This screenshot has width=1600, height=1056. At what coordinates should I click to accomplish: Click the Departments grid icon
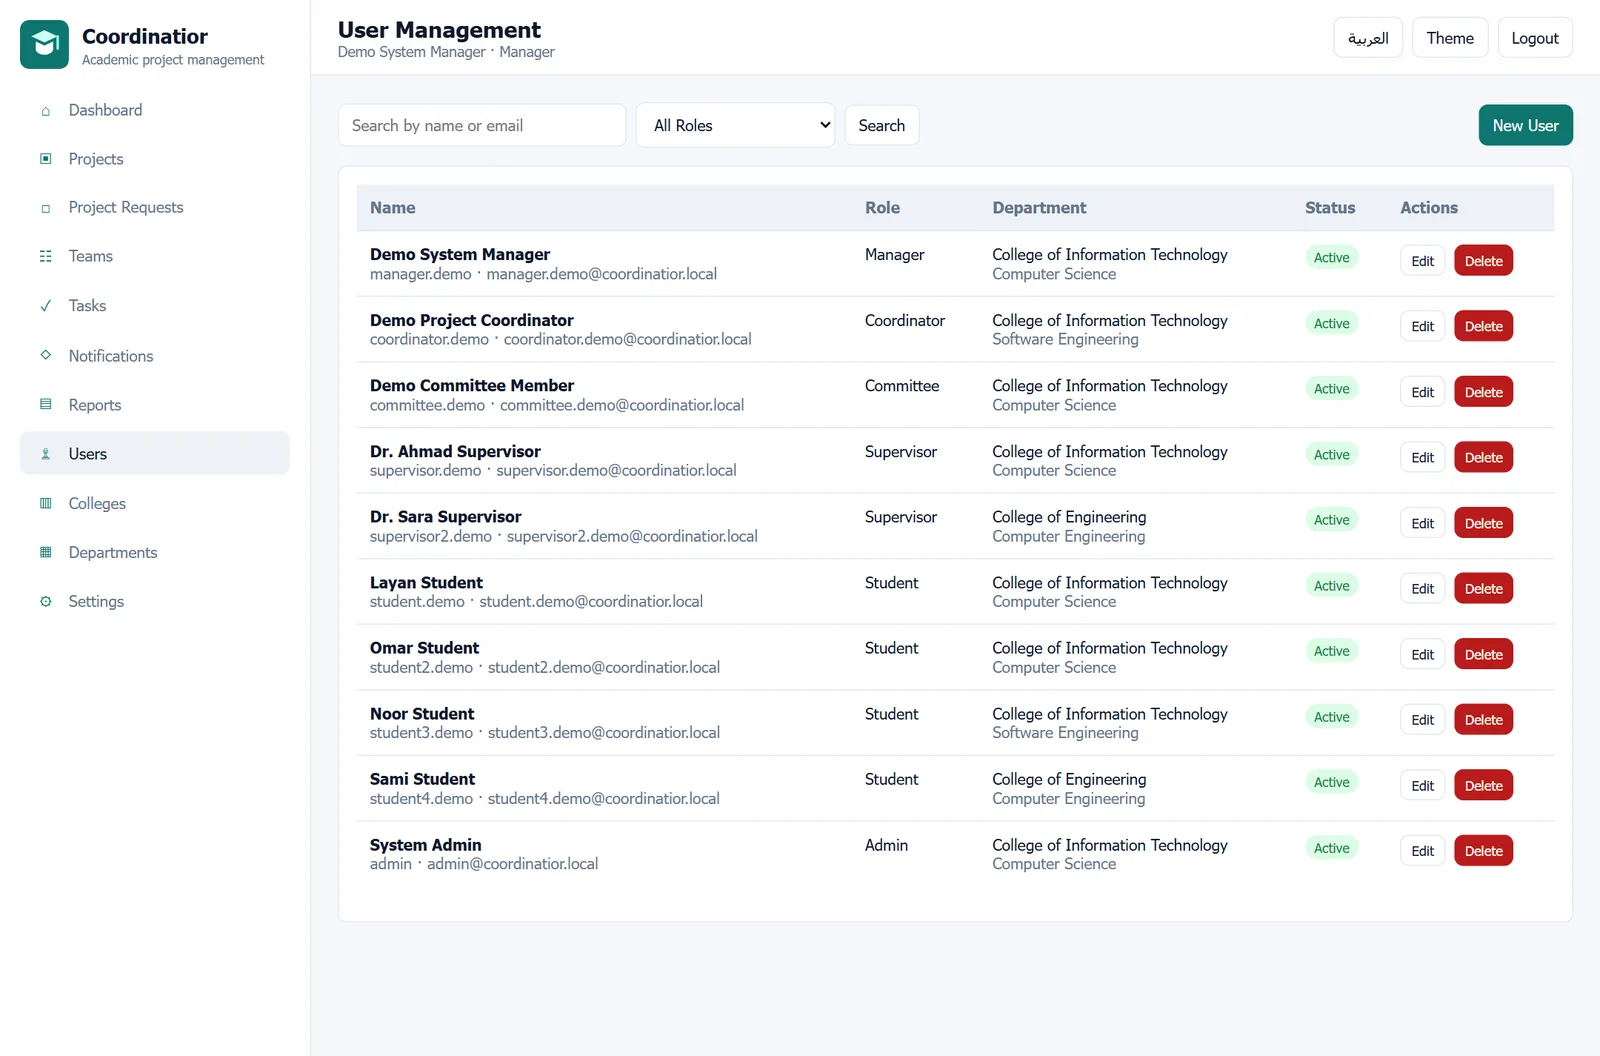[45, 552]
